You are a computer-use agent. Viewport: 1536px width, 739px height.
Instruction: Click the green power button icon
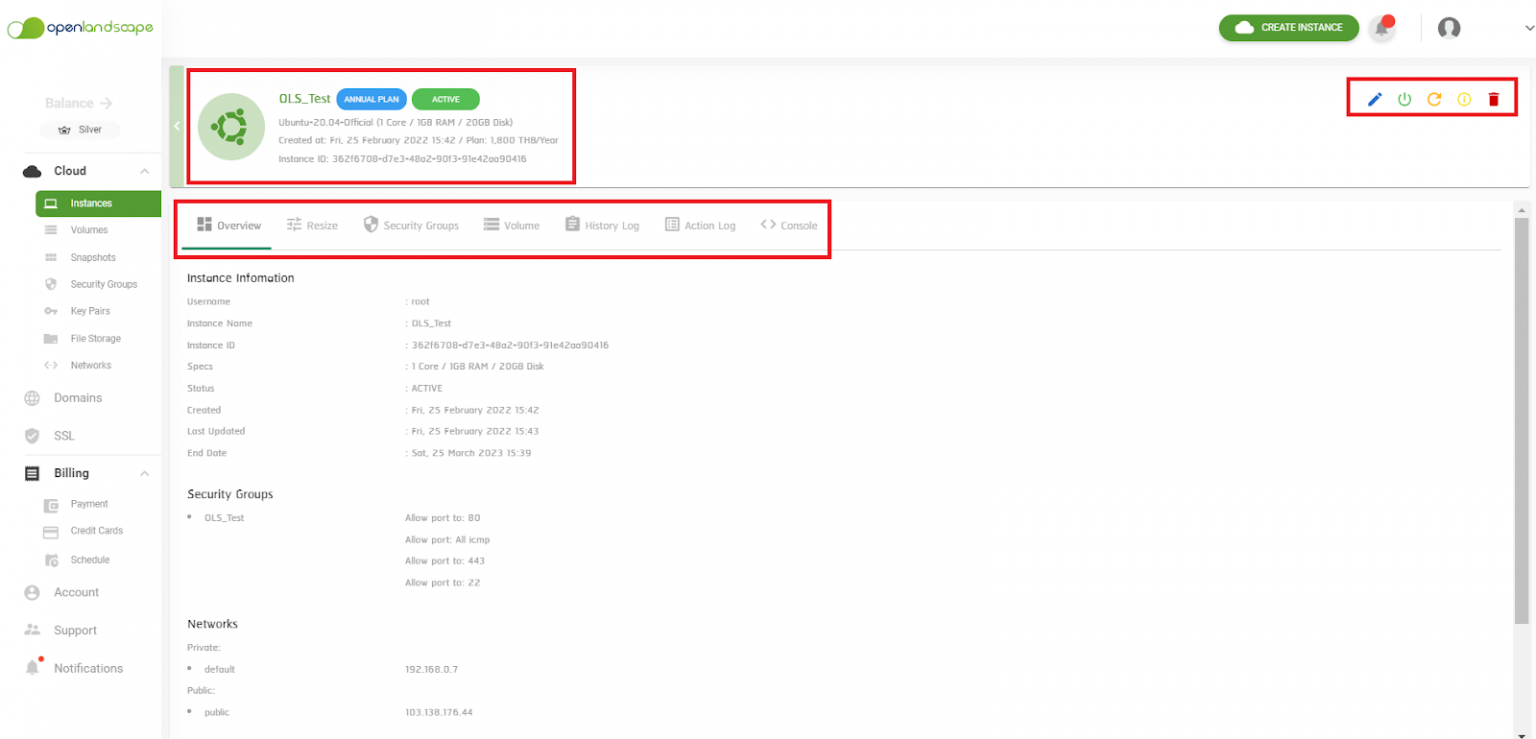point(1404,99)
